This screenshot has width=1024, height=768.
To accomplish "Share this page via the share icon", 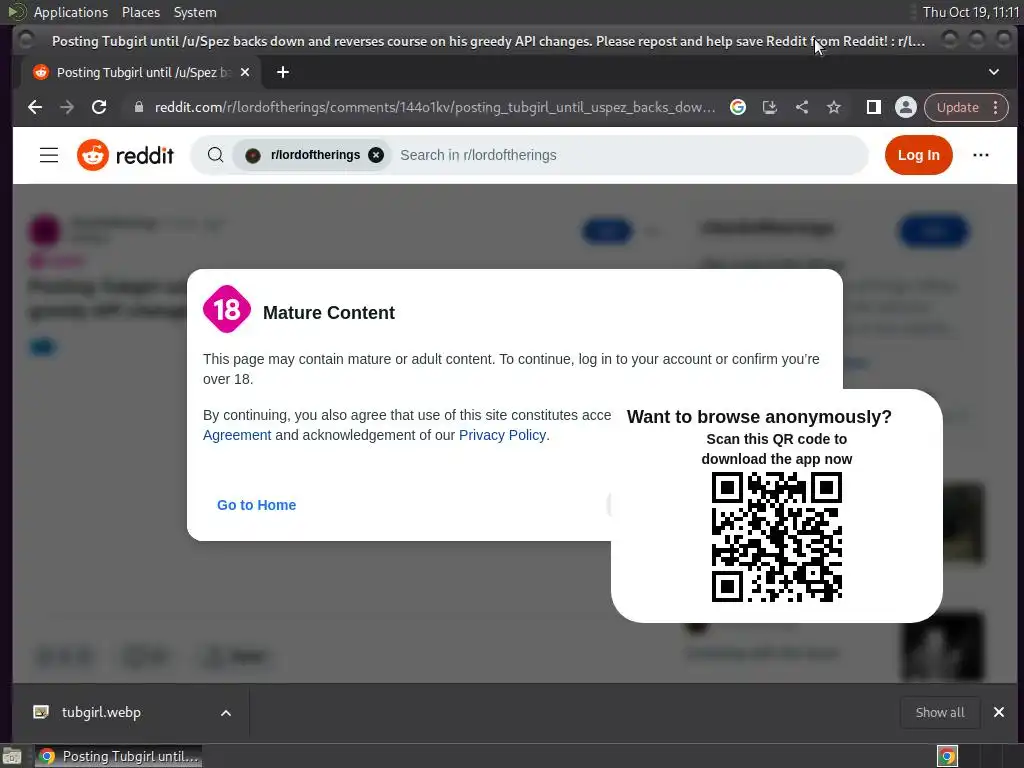I will click(x=802, y=107).
